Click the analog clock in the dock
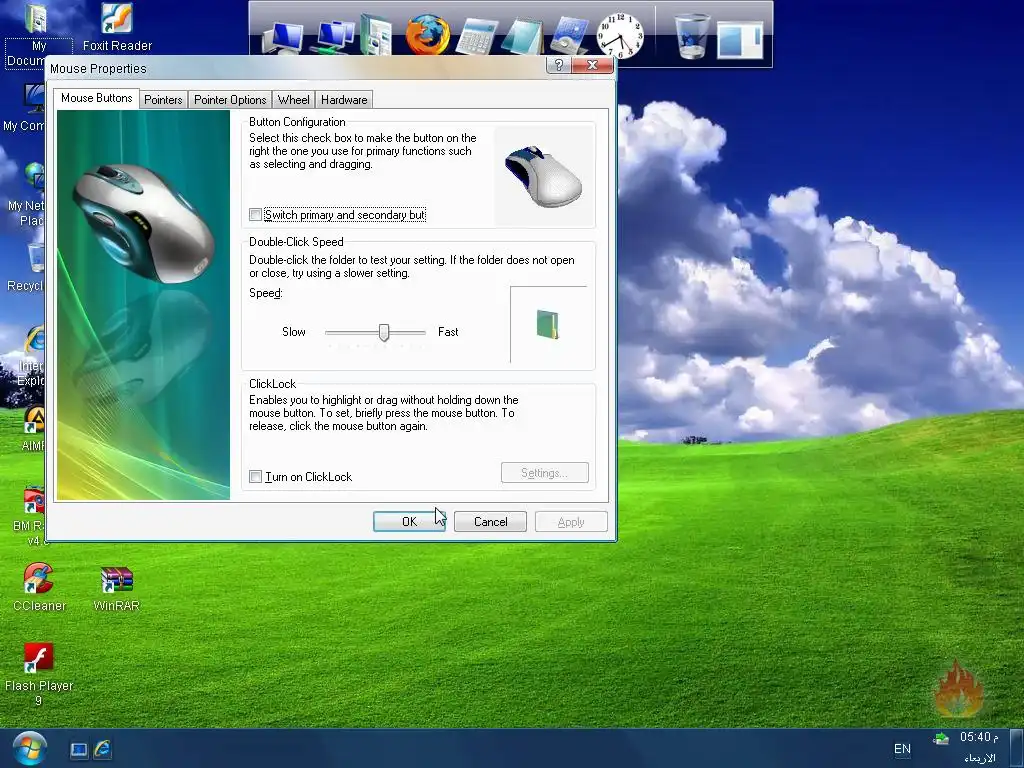This screenshot has height=768, width=1024. 620,36
